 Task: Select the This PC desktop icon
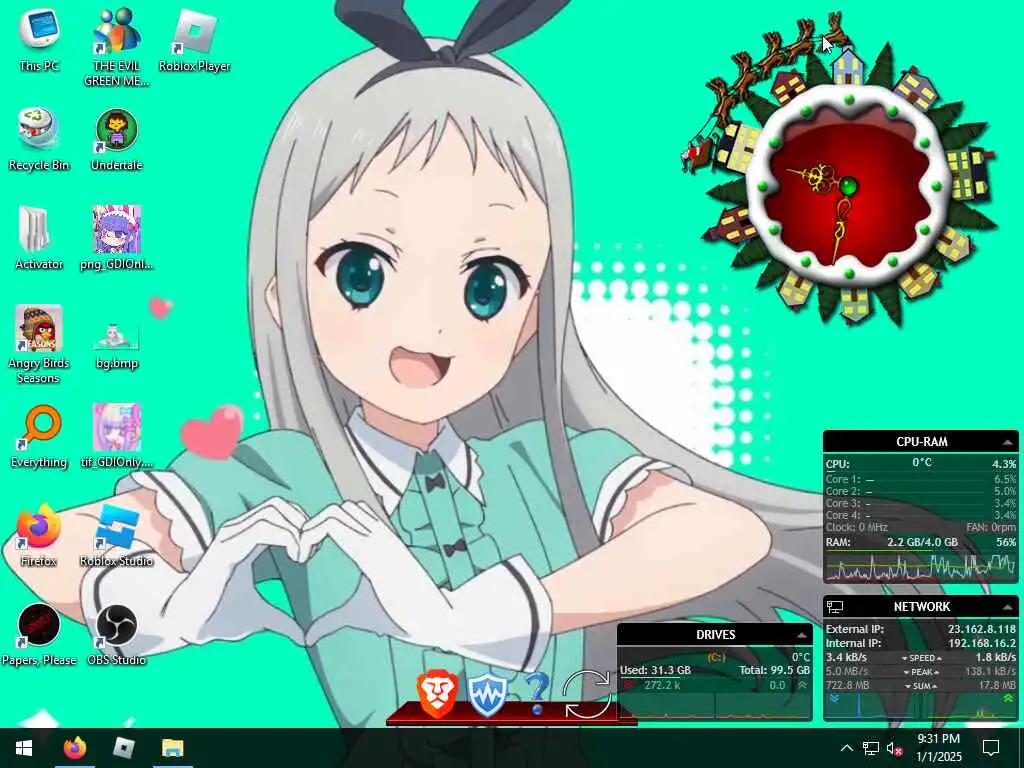click(39, 40)
